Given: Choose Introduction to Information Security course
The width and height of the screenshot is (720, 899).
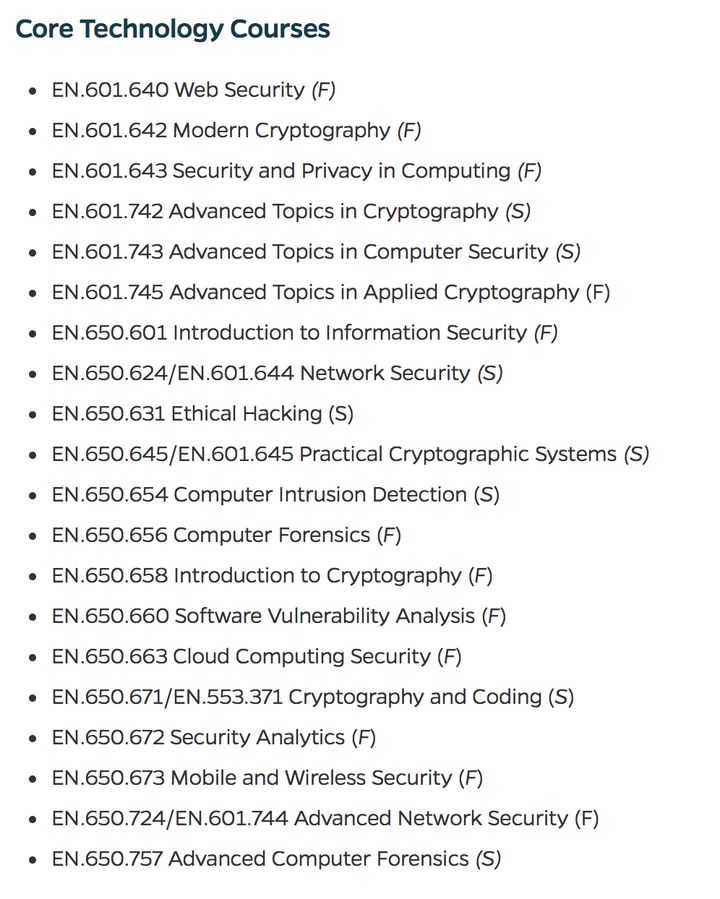Looking at the screenshot, I should tap(304, 333).
